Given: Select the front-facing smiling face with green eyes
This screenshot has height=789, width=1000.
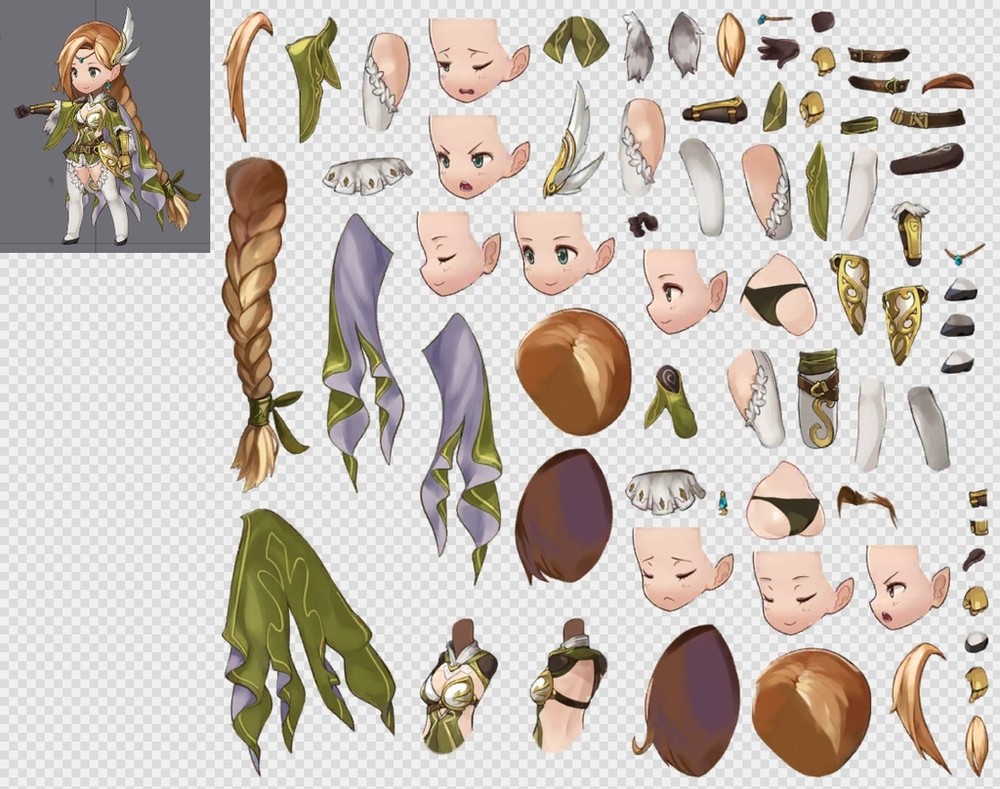Looking at the screenshot, I should [x=562, y=252].
